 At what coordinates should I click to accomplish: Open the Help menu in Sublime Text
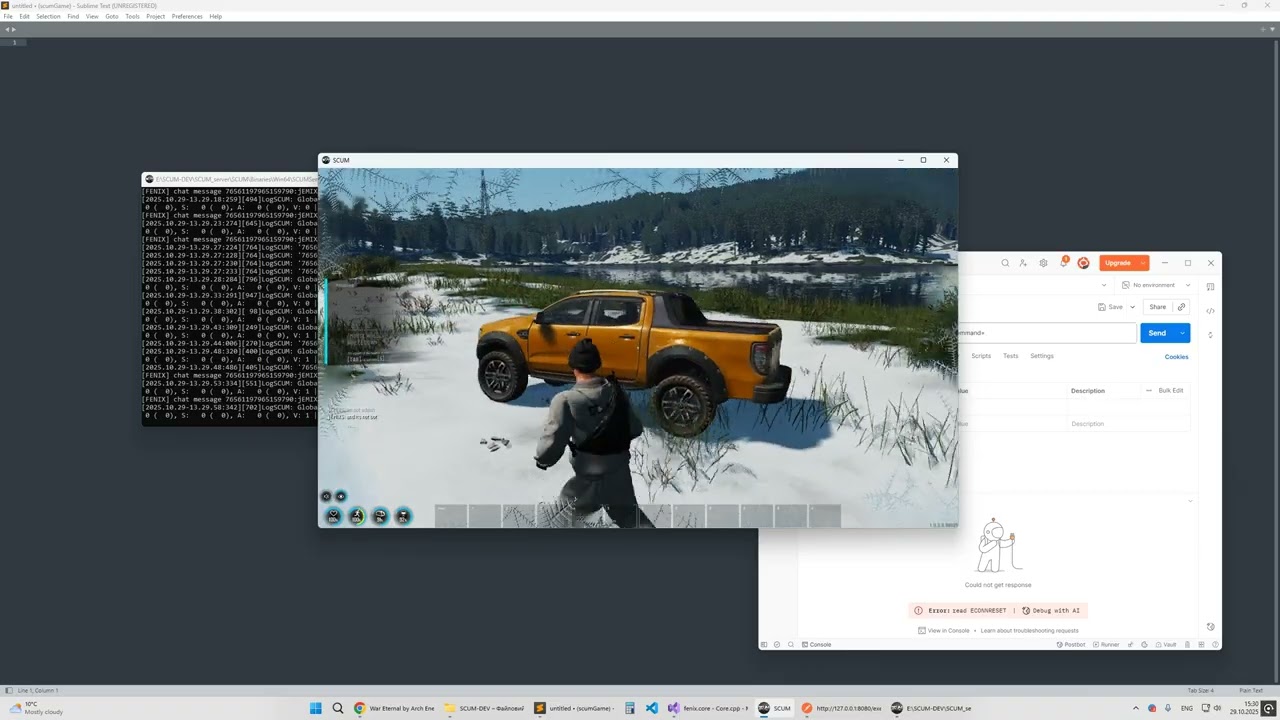216,16
